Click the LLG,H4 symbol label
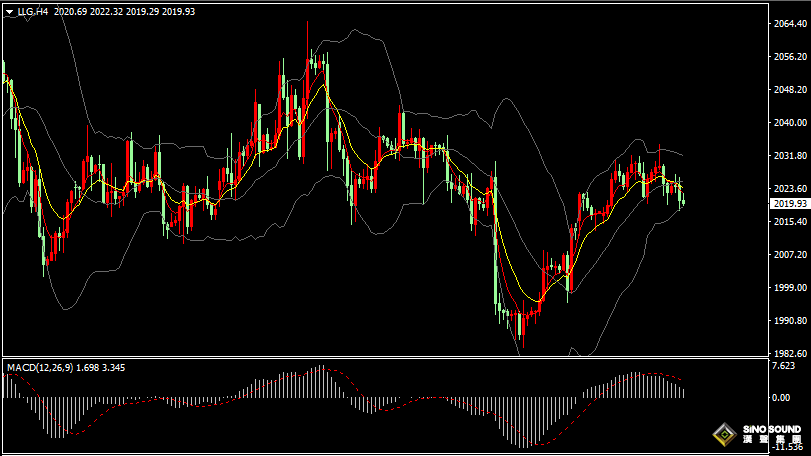Image resolution: width=811 pixels, height=456 pixels. (32, 11)
